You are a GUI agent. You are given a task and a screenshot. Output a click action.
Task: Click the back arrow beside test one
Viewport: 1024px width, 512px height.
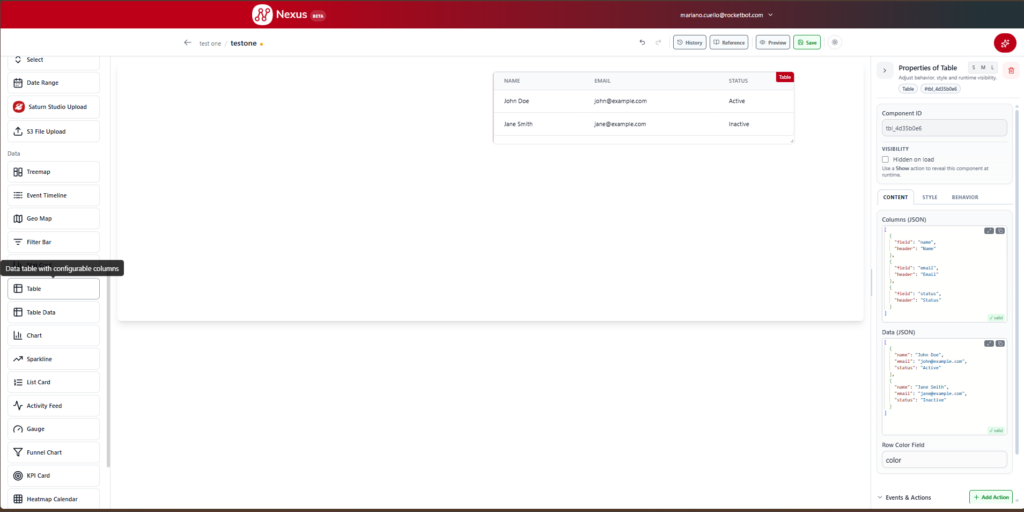tap(188, 42)
